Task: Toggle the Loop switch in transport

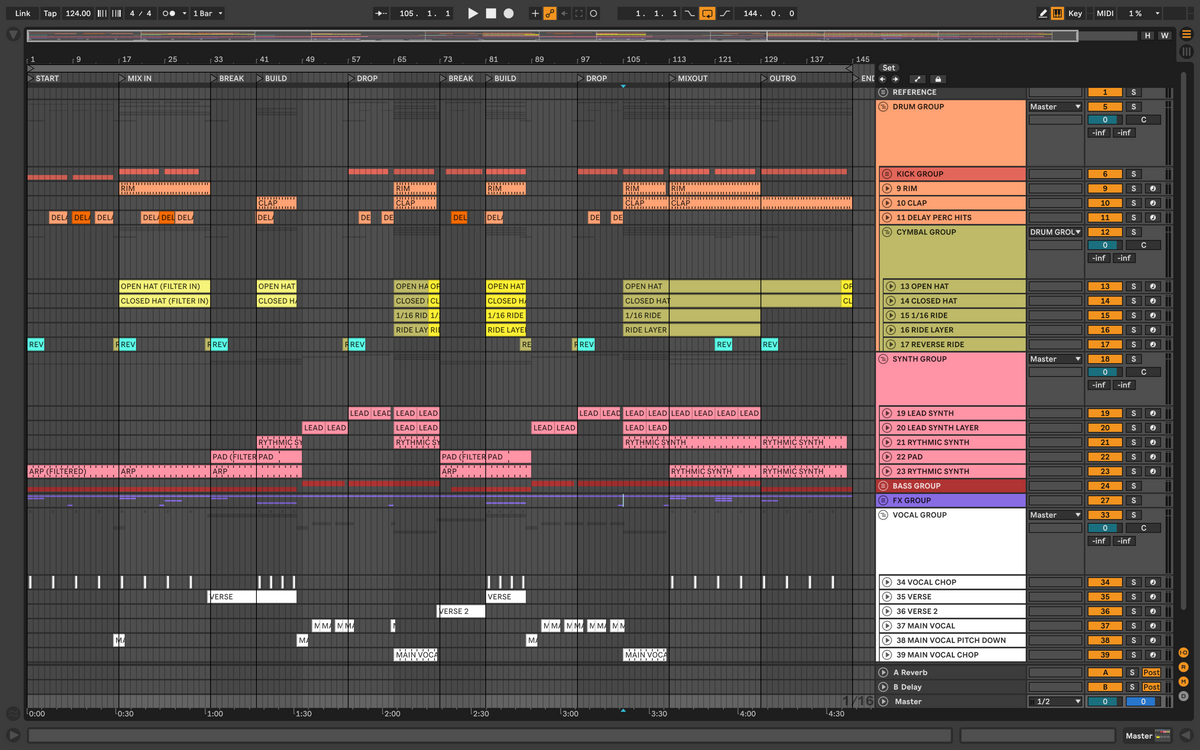Action: click(x=707, y=14)
